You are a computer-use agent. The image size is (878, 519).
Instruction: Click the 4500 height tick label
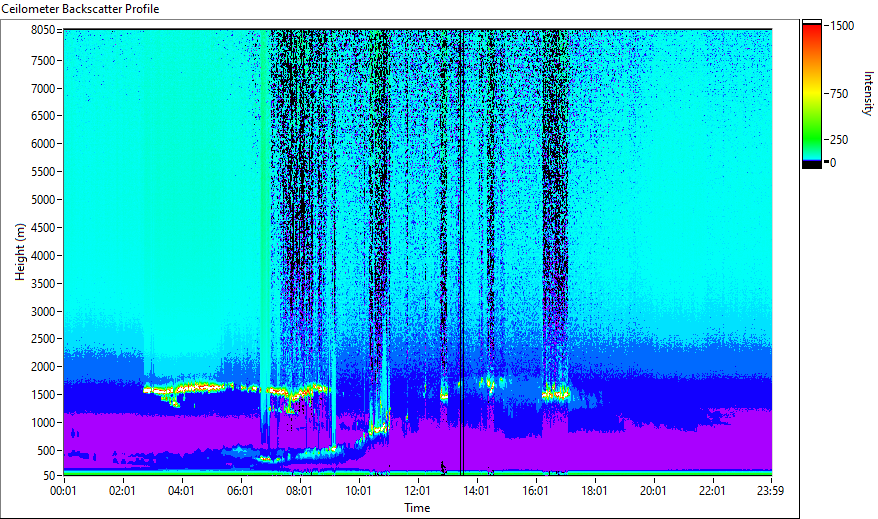(x=43, y=228)
